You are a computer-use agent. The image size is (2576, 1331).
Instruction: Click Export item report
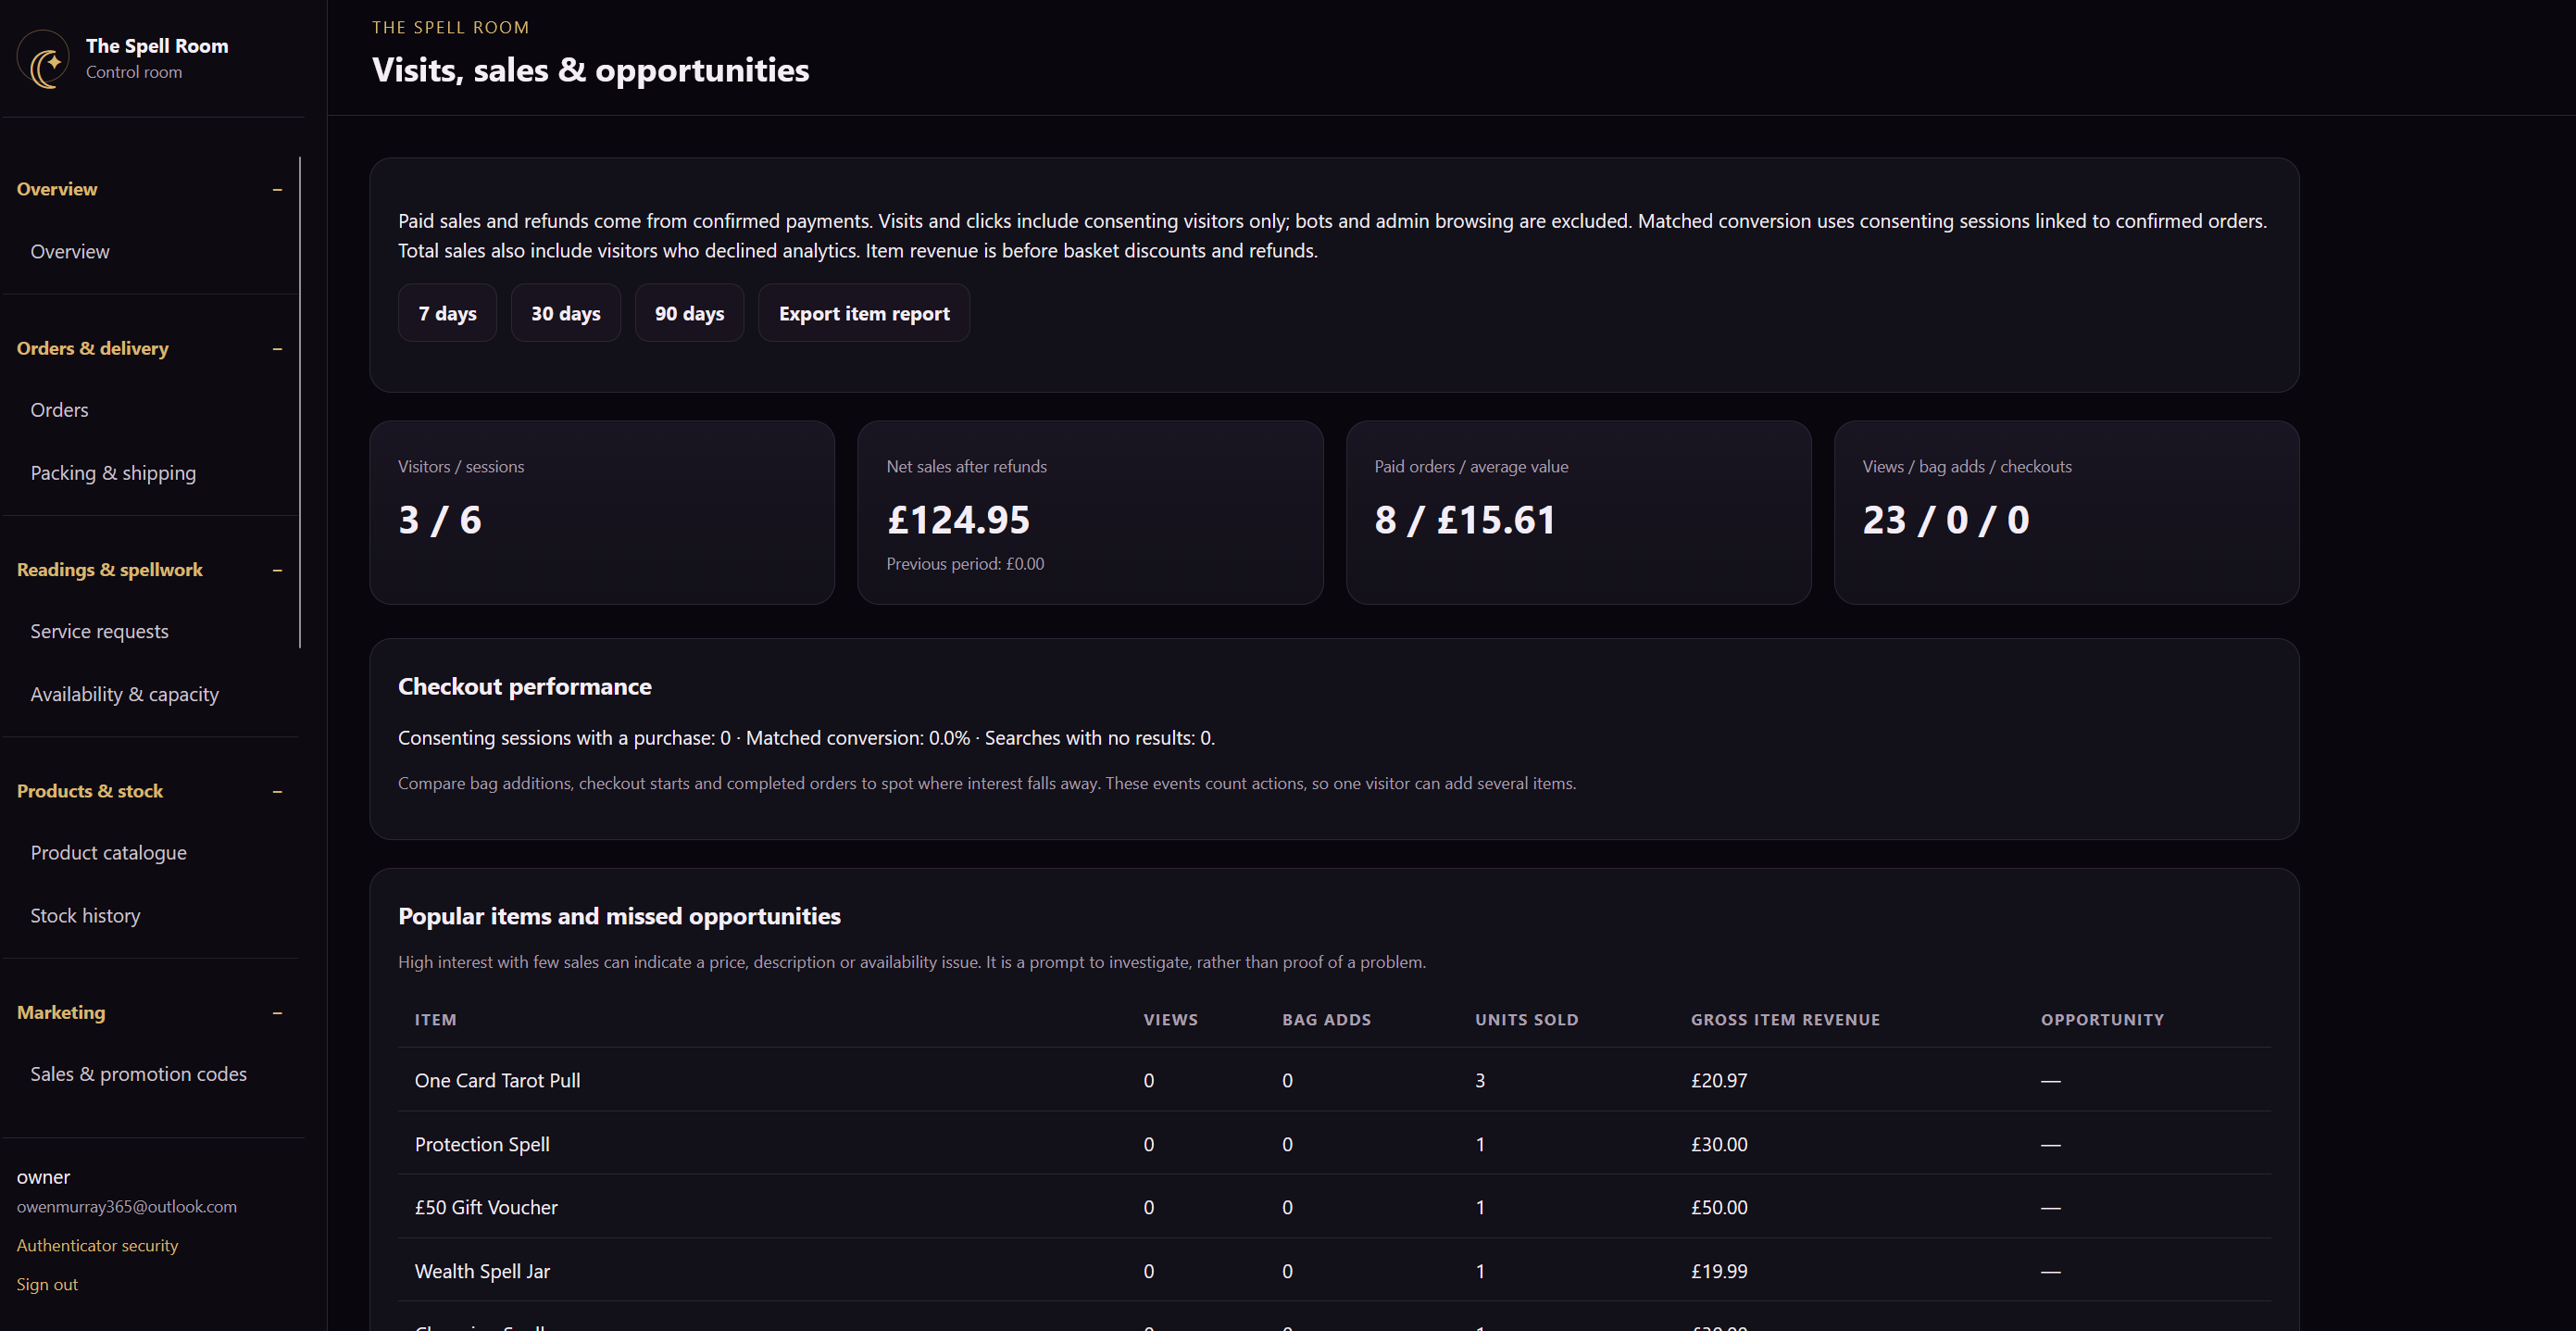tap(864, 313)
